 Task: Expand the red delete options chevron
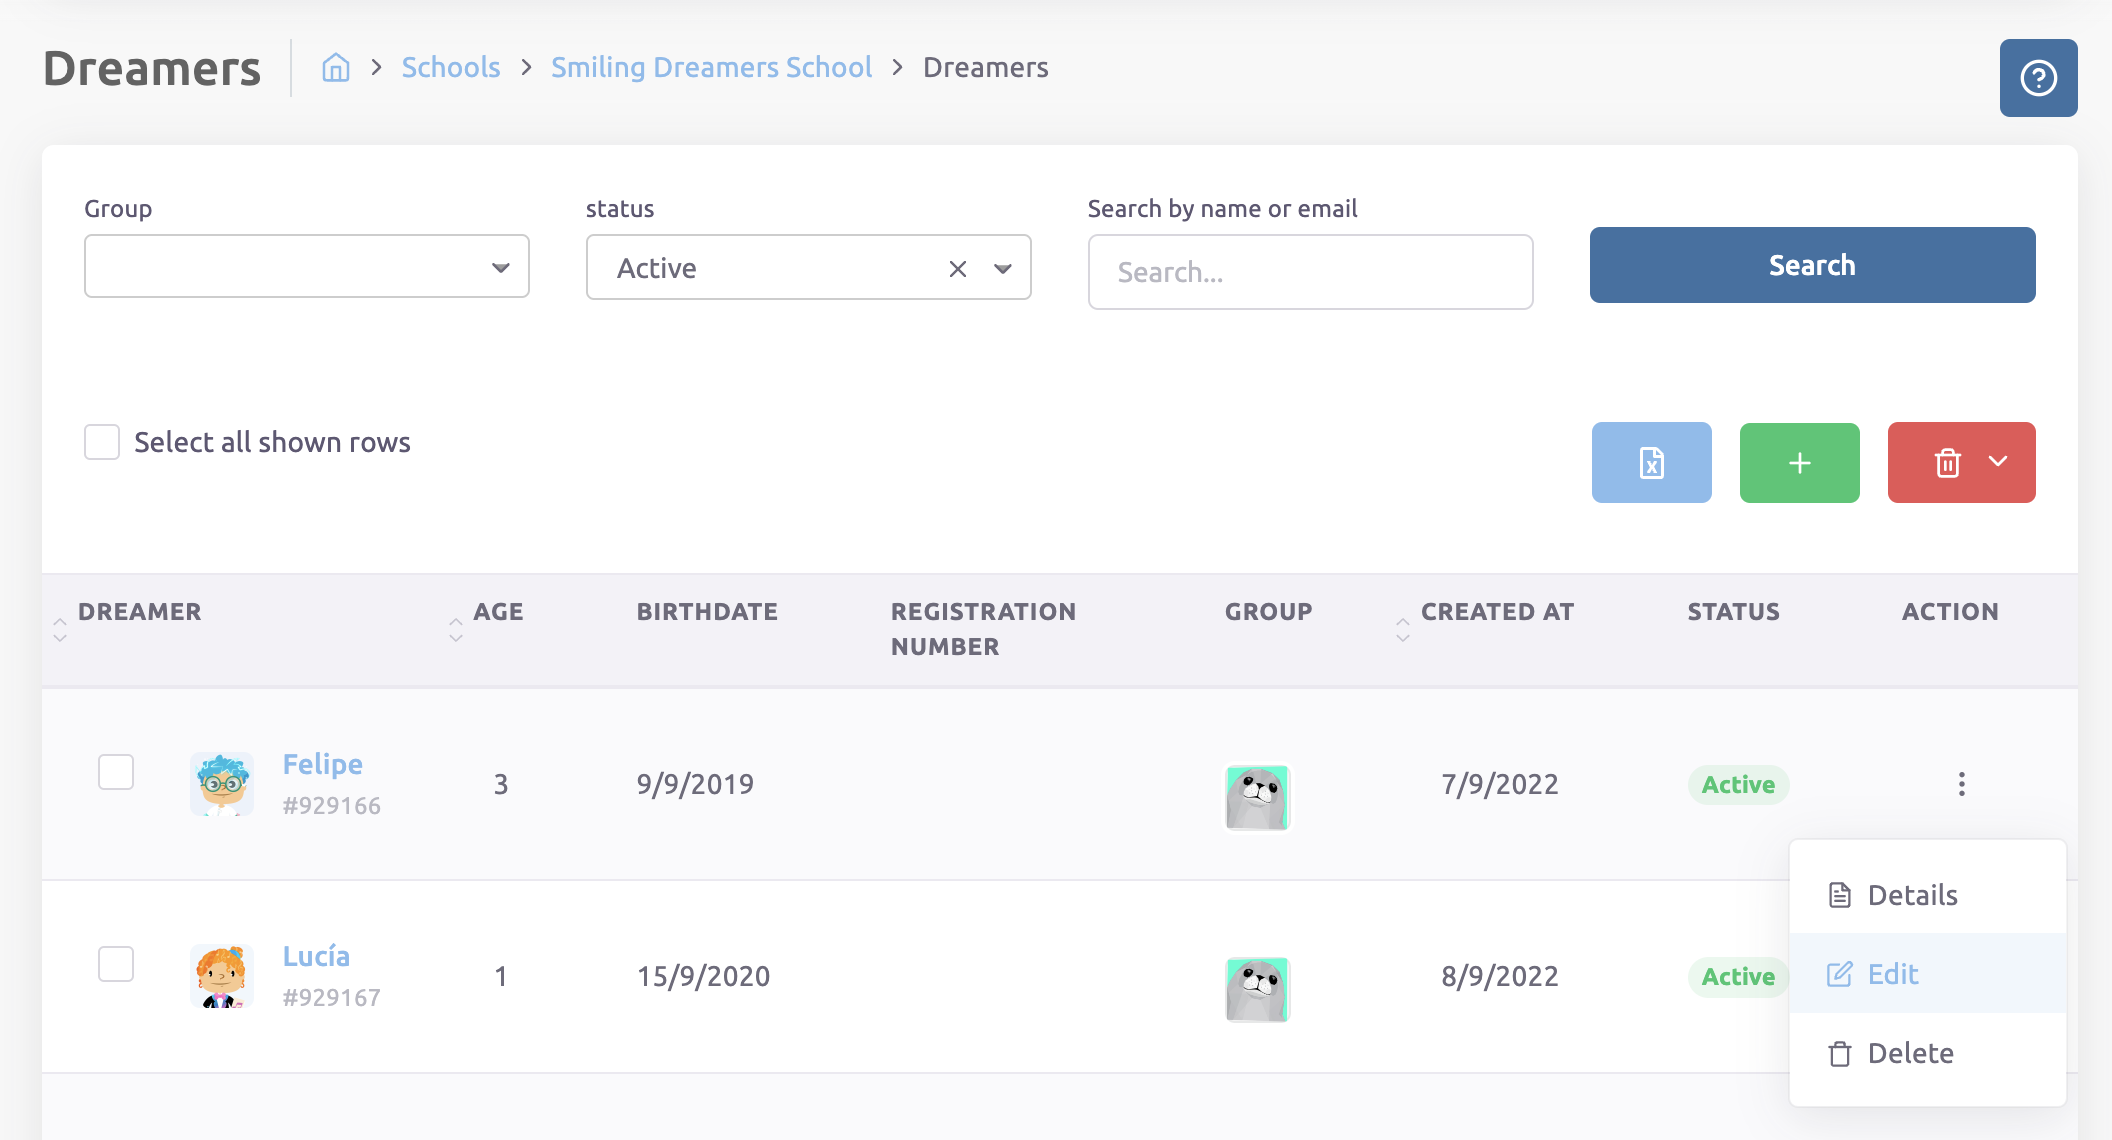point(1998,462)
